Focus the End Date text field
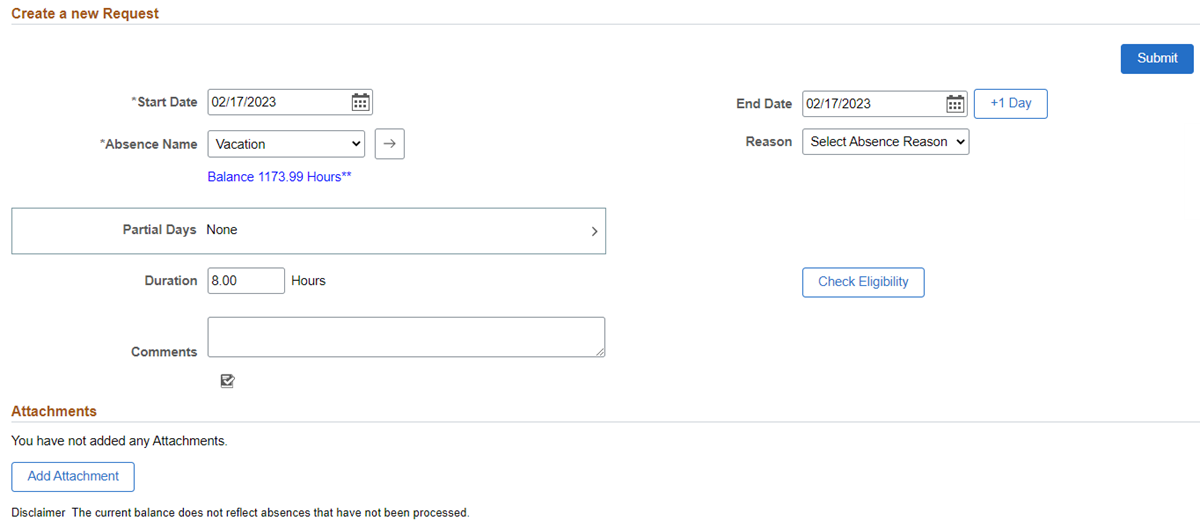Viewport: 1200px width, 528px height. coord(872,104)
